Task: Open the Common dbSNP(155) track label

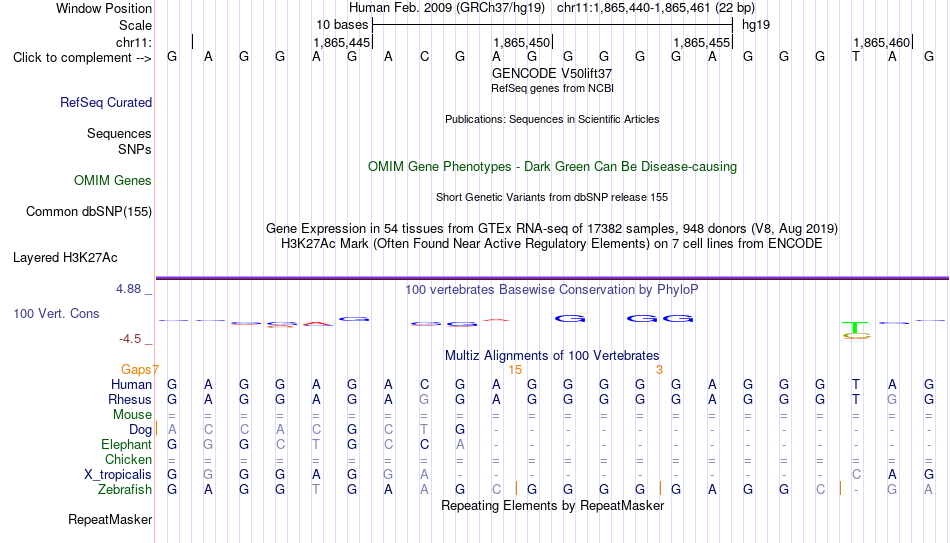Action: [x=88, y=212]
